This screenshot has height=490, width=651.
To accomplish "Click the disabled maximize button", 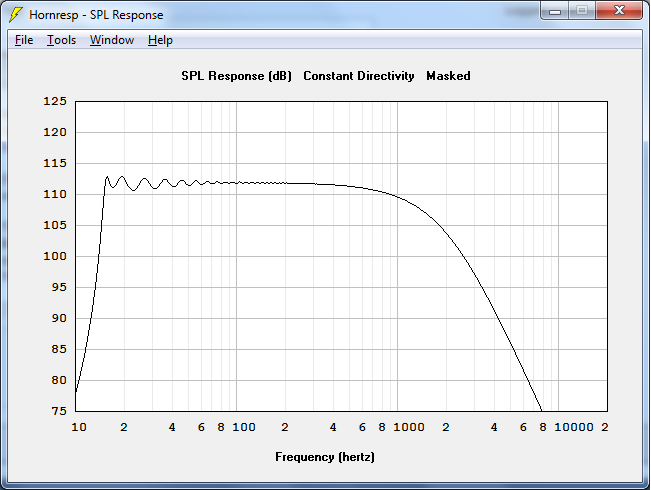I will tap(582, 11).
